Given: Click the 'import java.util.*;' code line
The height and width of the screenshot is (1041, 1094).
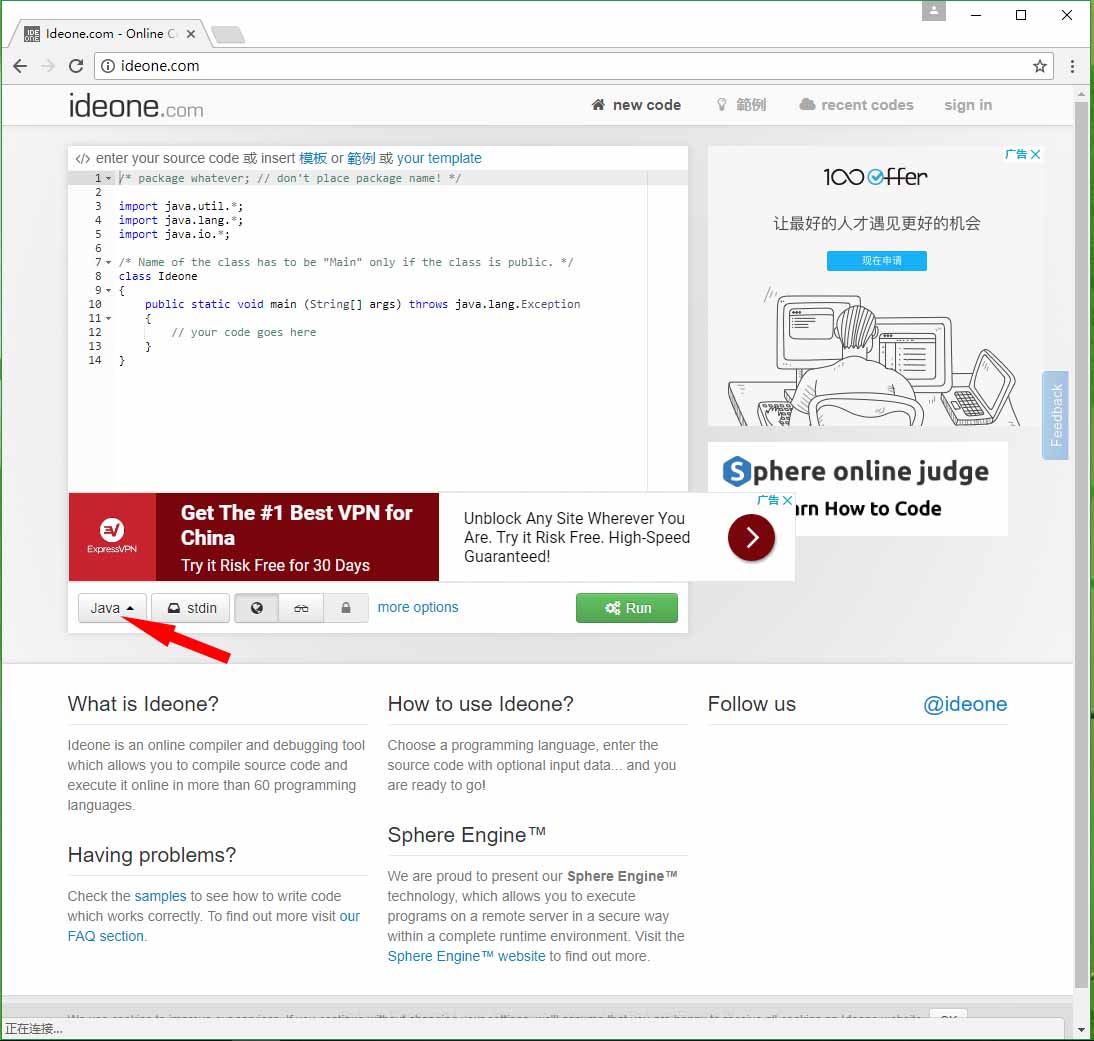Looking at the screenshot, I should (181, 207).
